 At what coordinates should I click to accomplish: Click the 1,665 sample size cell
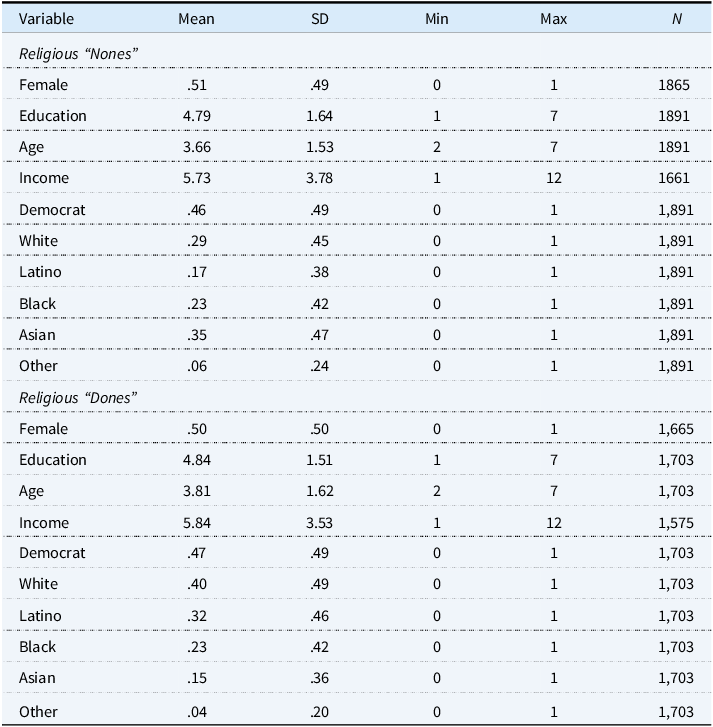point(675,429)
